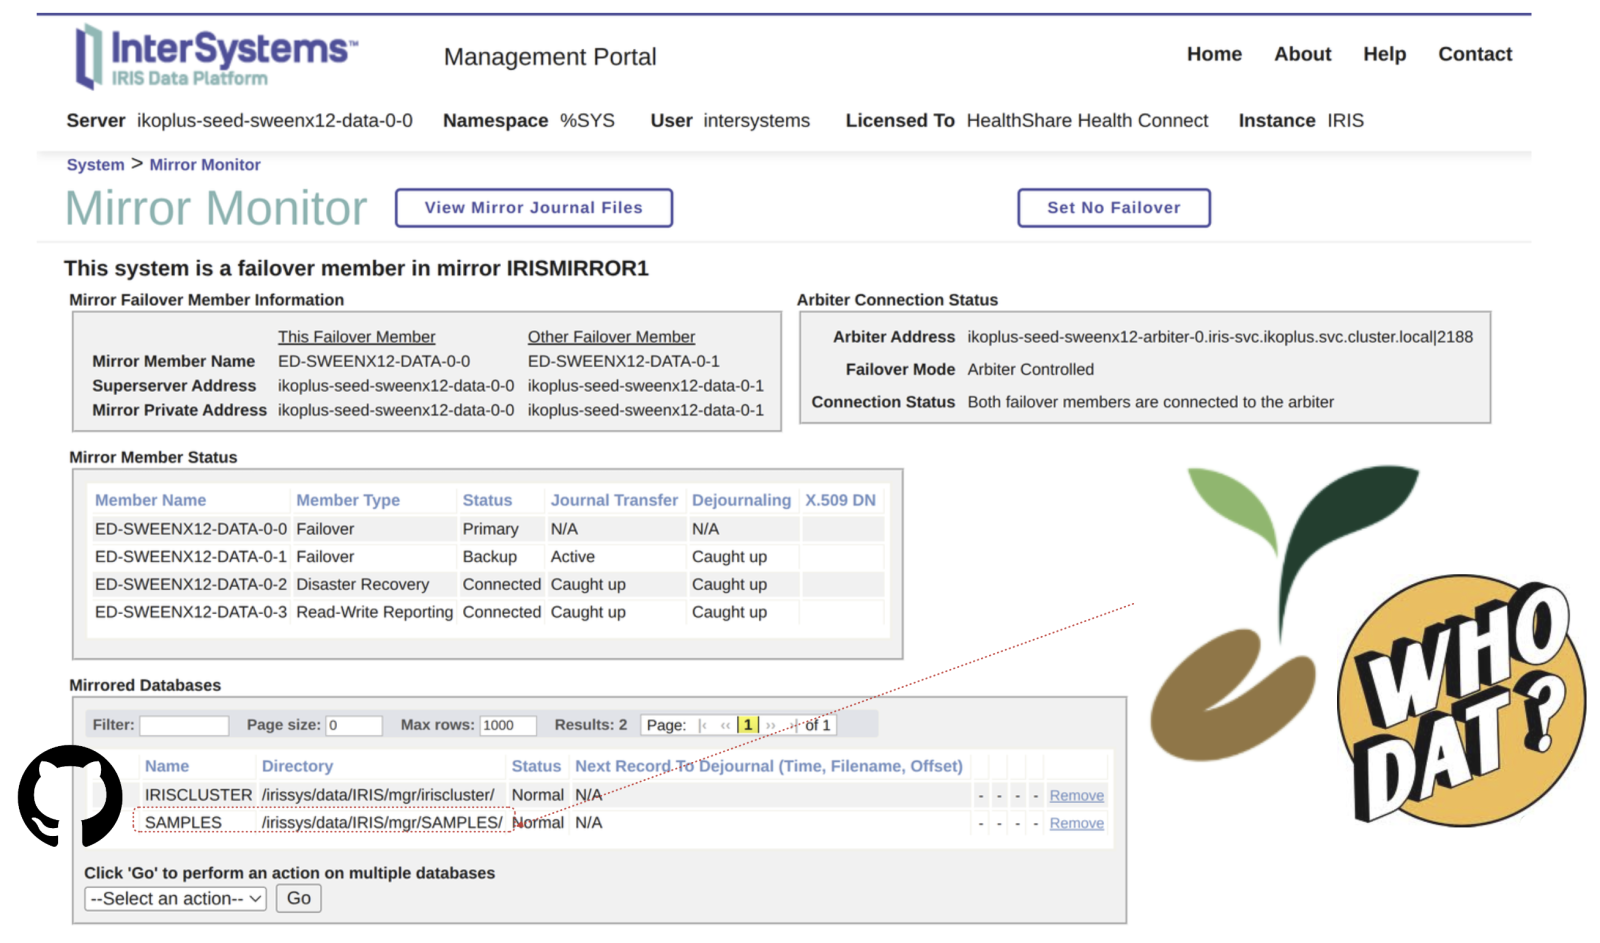Click the InterSystems IRIS logo
Screen dimensions: 1600x943
[215, 57]
